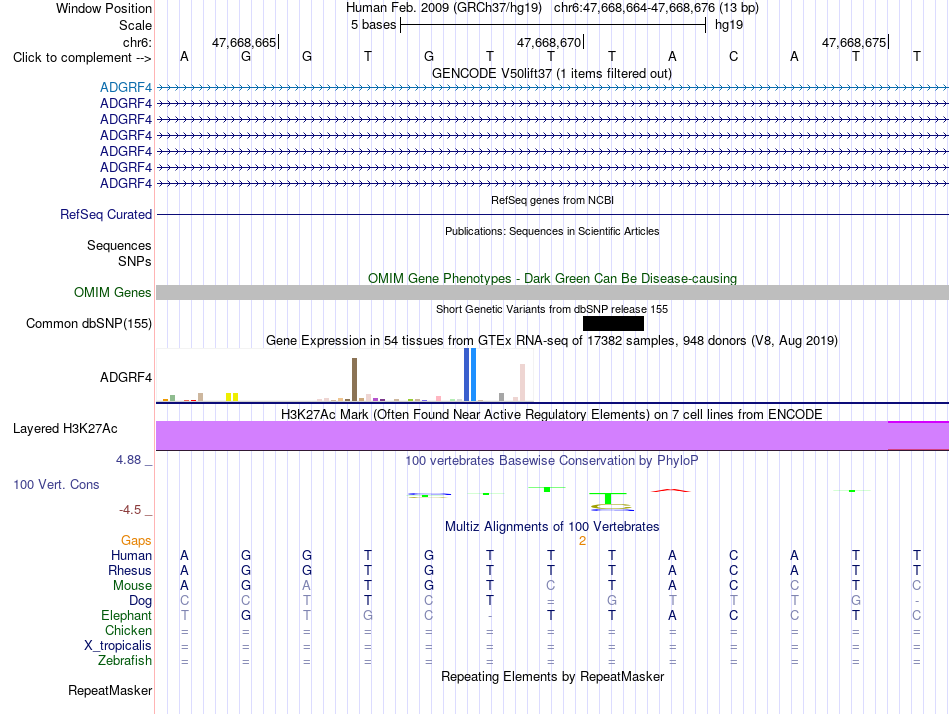
Task: Click the black ADGRF4 label beside GTEx chart
Action: tap(126, 378)
